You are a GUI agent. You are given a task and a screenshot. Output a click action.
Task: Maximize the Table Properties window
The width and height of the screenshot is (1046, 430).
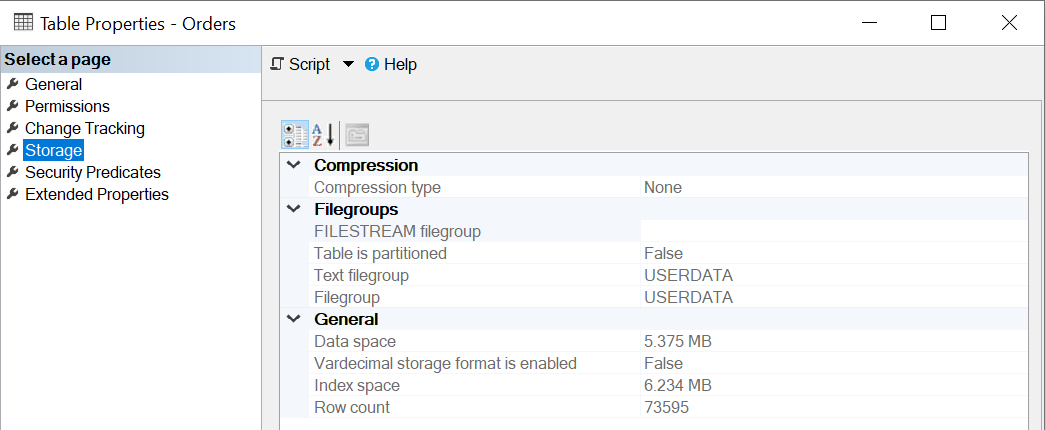tap(939, 23)
